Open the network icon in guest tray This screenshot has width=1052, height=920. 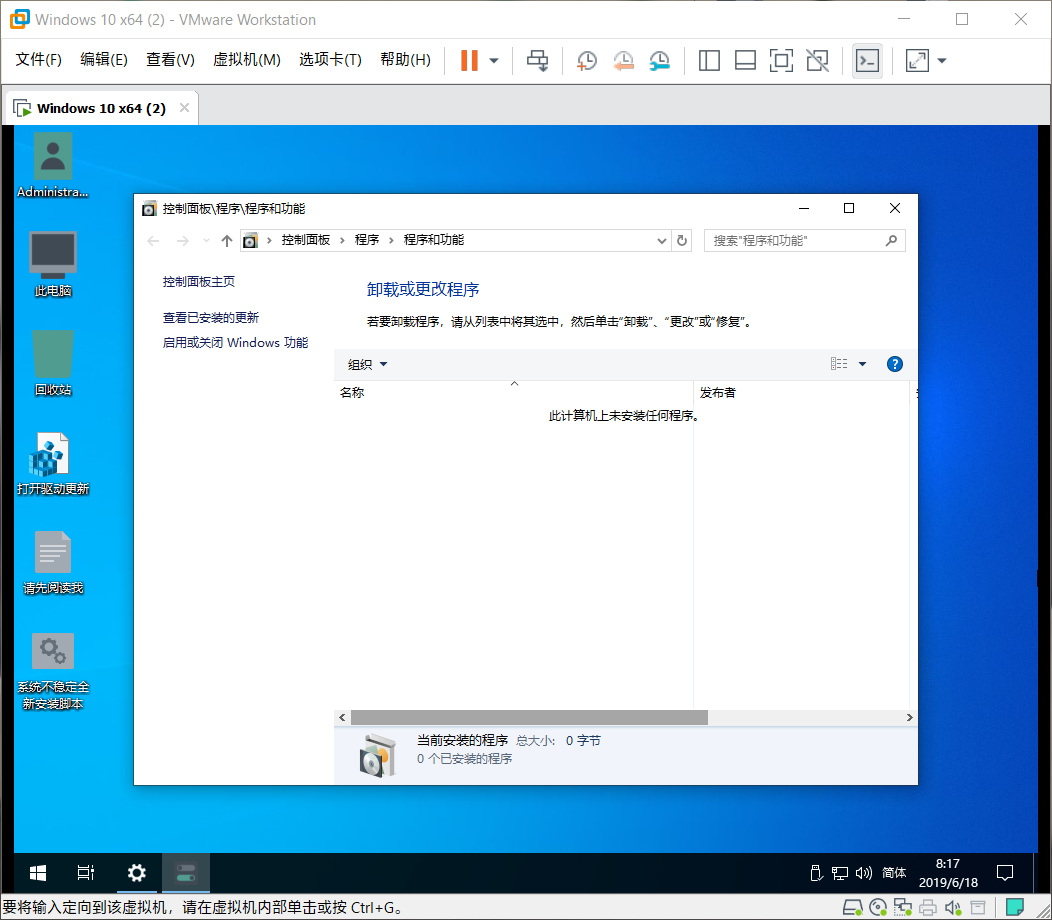839,872
